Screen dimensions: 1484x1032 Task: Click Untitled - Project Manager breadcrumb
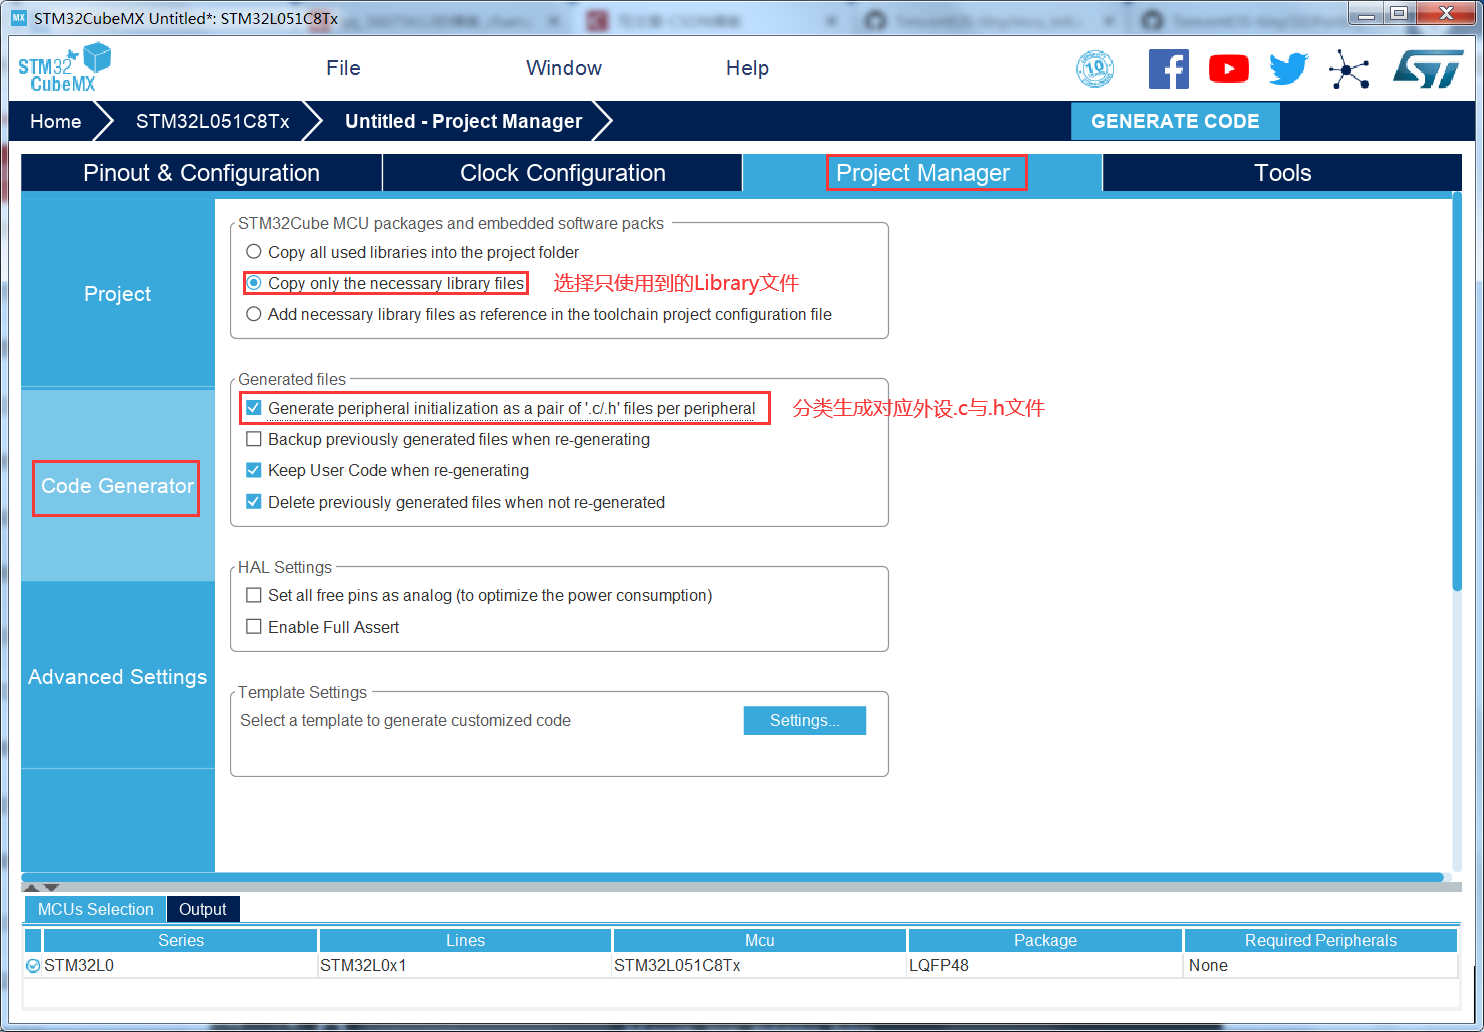coord(463,121)
